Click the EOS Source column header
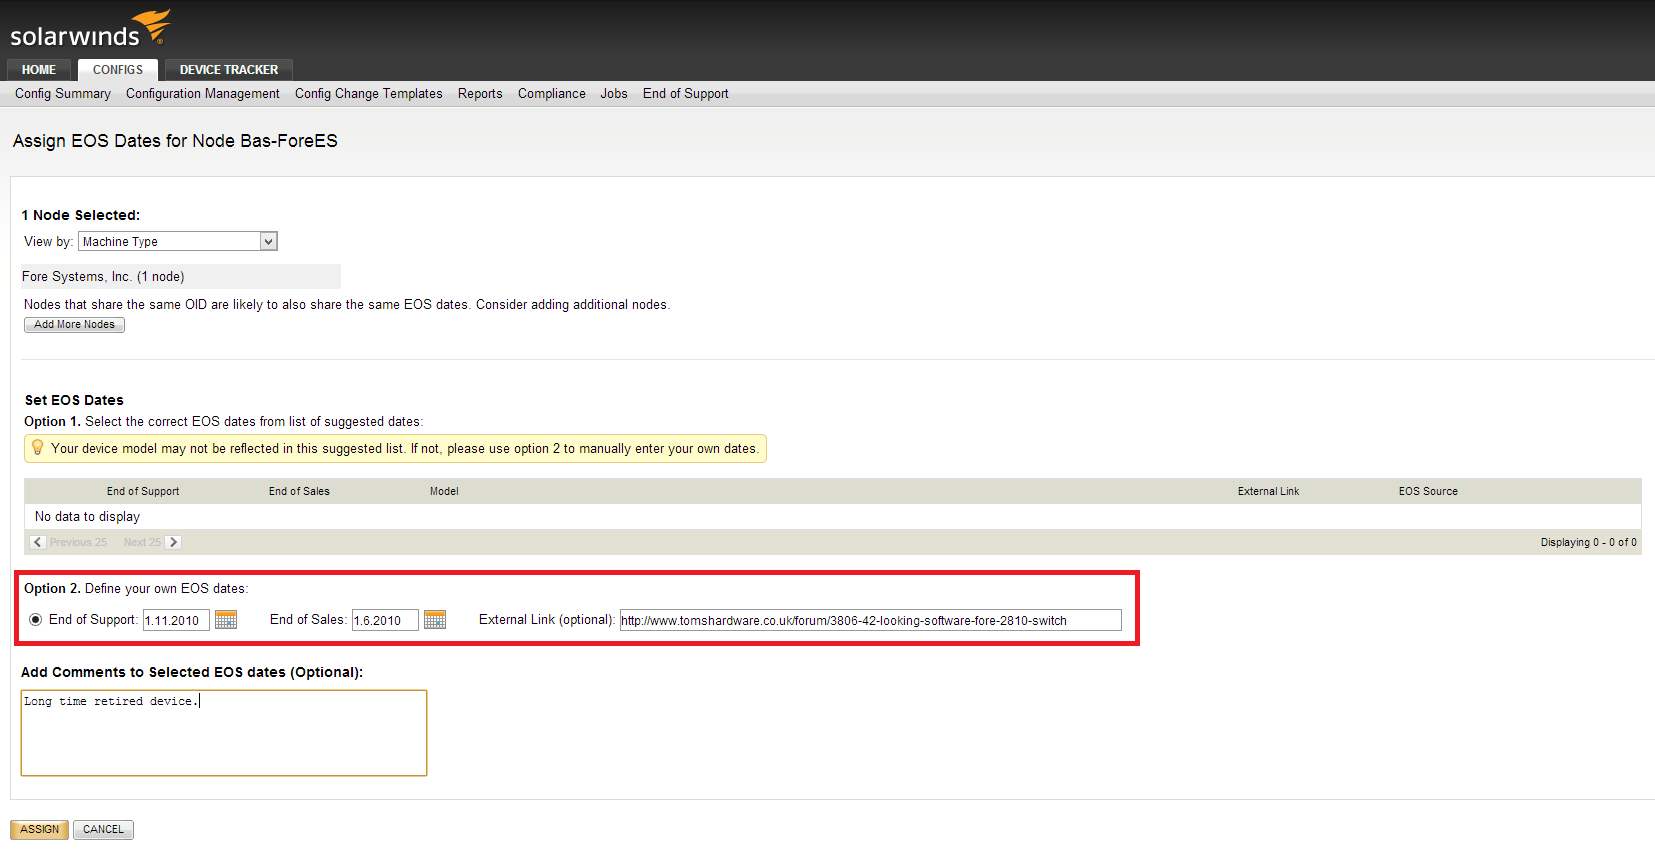The image size is (1655, 857). pos(1428,491)
